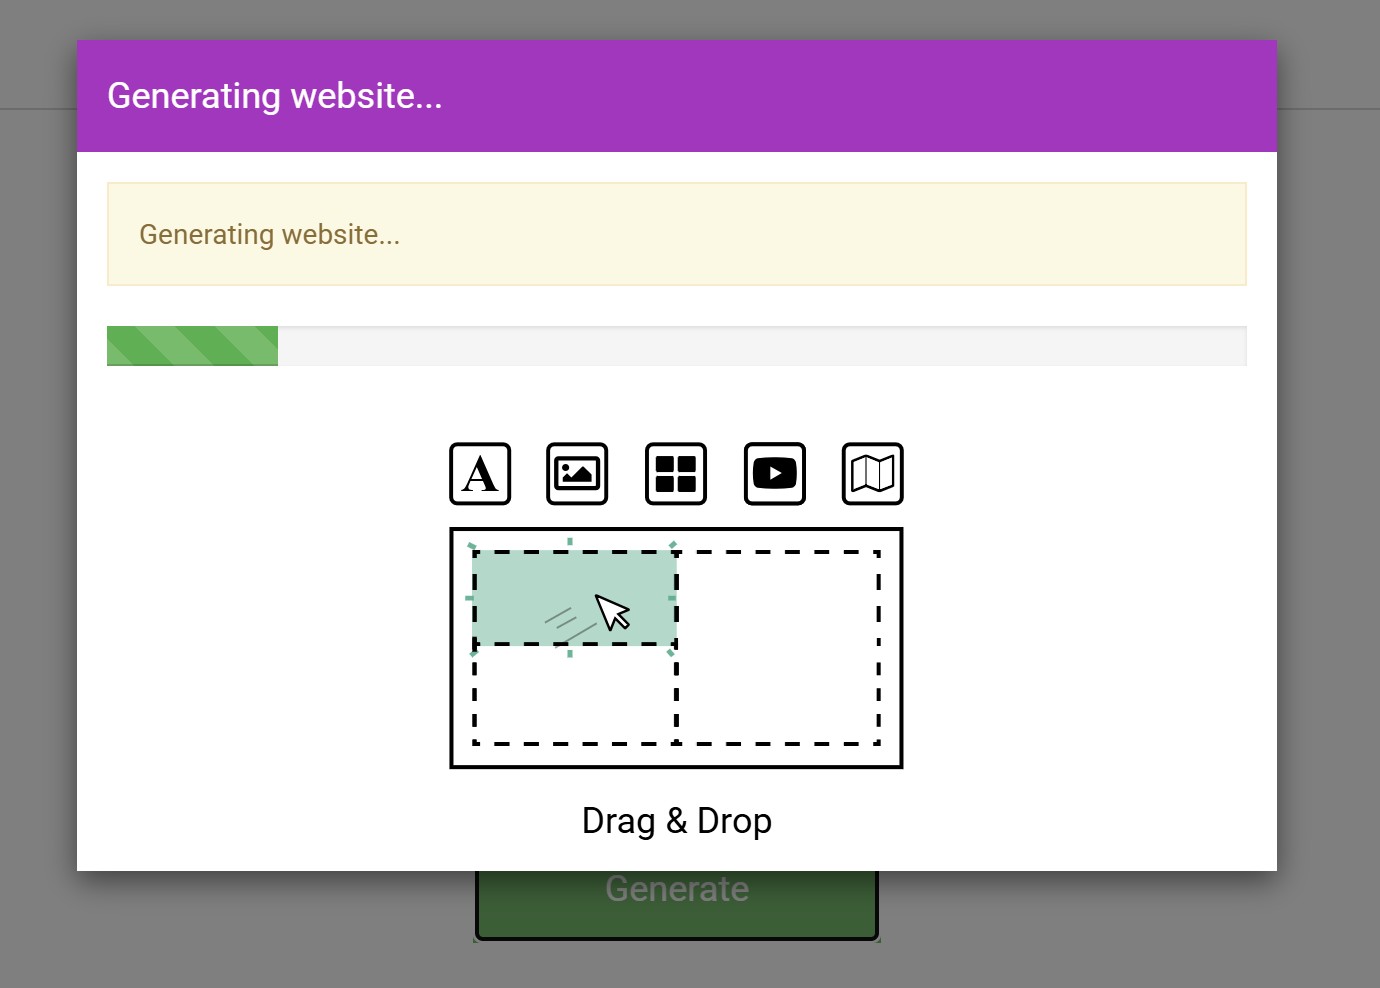
Task: Click the Generating website status message
Action: 269,234
